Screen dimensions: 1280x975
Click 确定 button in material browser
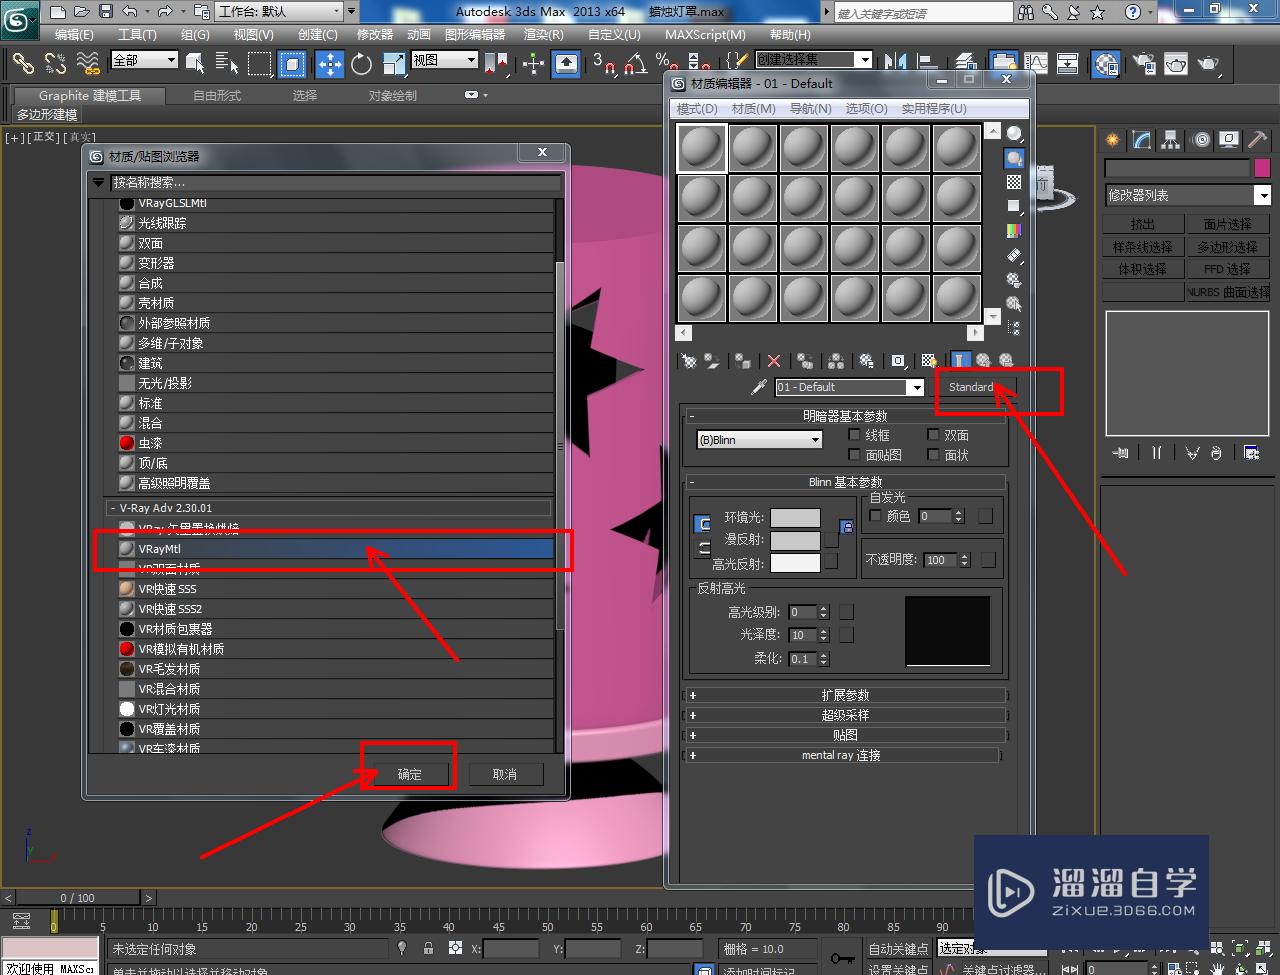point(410,774)
